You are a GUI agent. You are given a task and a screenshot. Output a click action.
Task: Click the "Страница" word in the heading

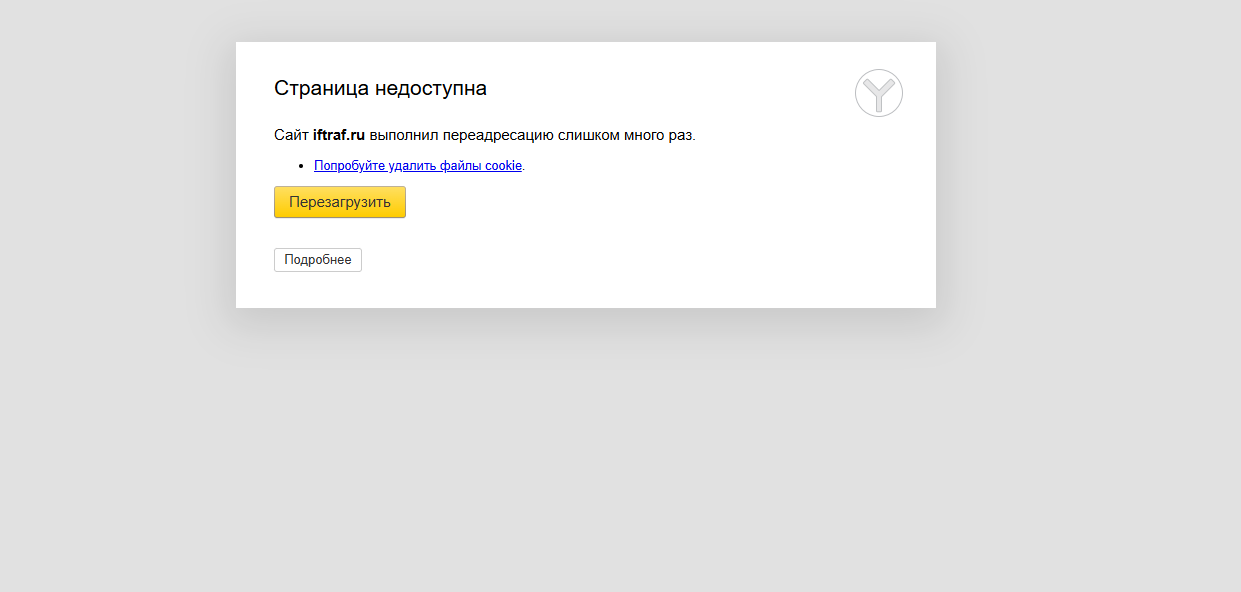pyautogui.click(x=321, y=88)
